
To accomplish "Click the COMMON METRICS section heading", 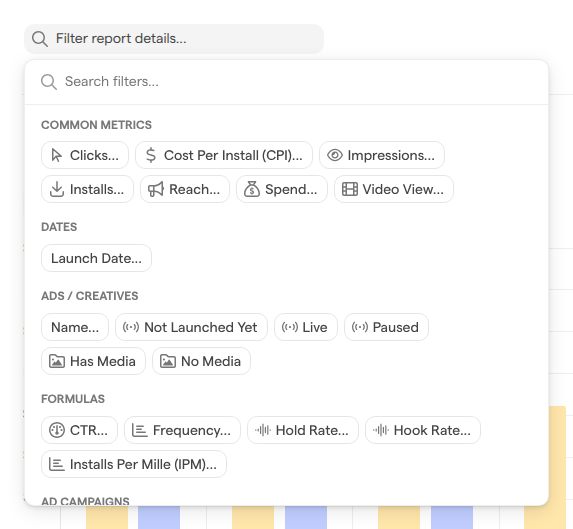I will (x=96, y=125).
